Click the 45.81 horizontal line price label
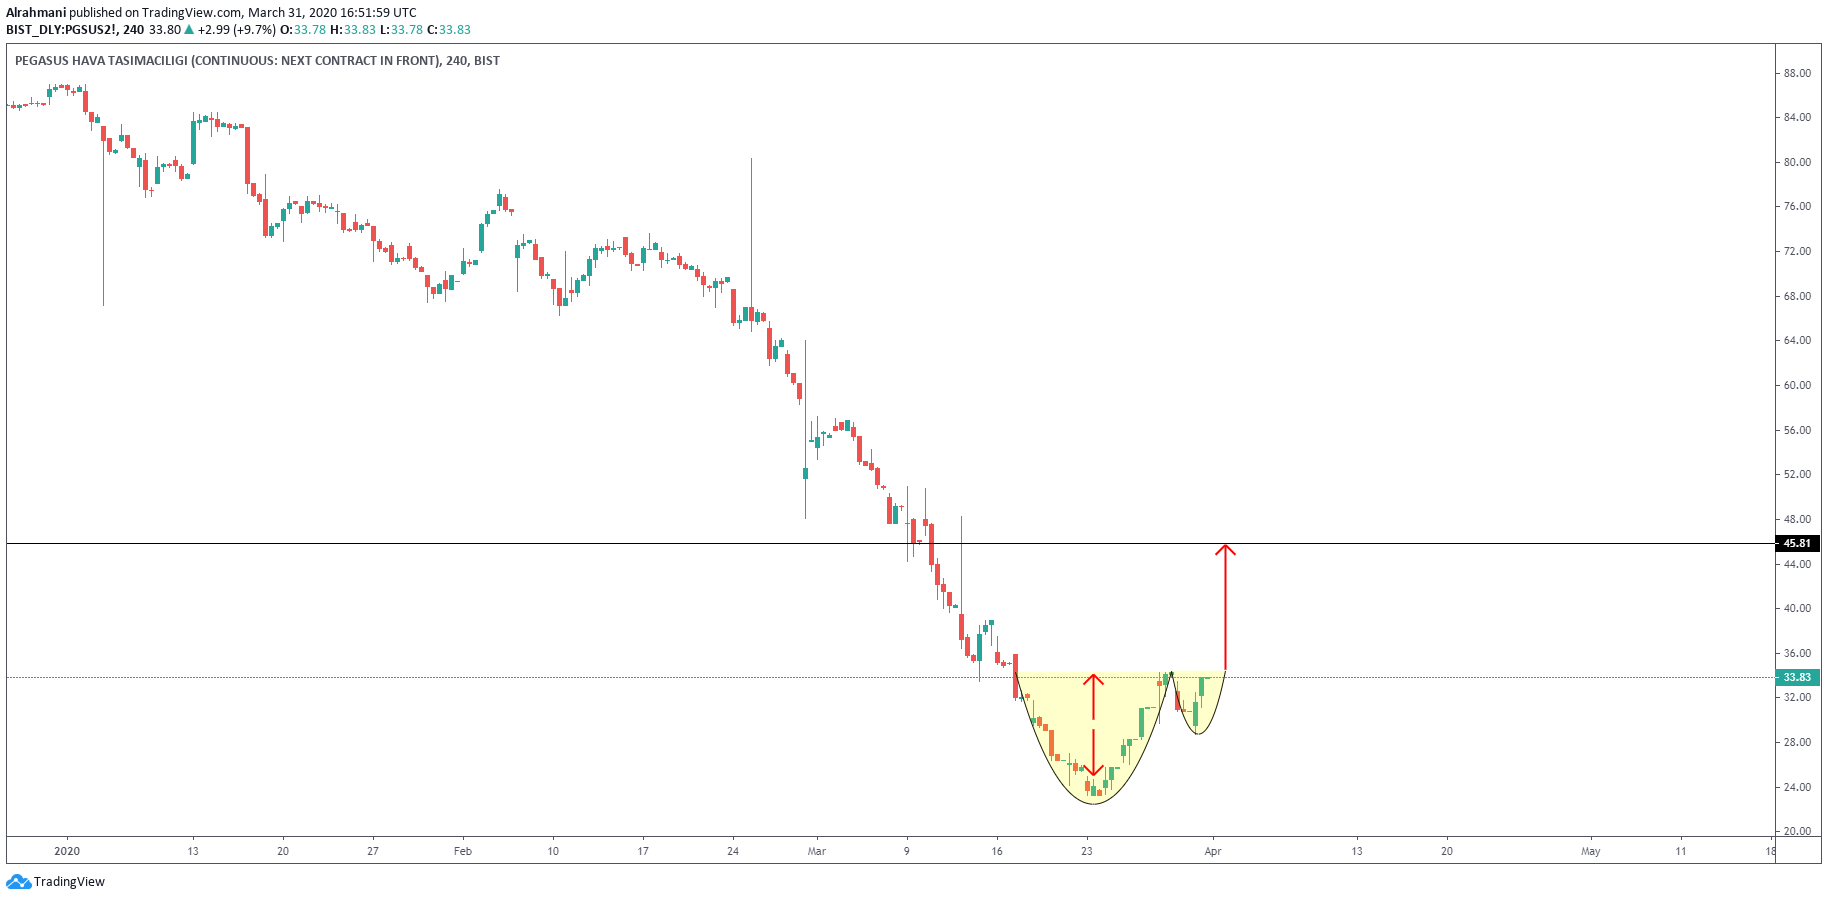 click(1797, 543)
